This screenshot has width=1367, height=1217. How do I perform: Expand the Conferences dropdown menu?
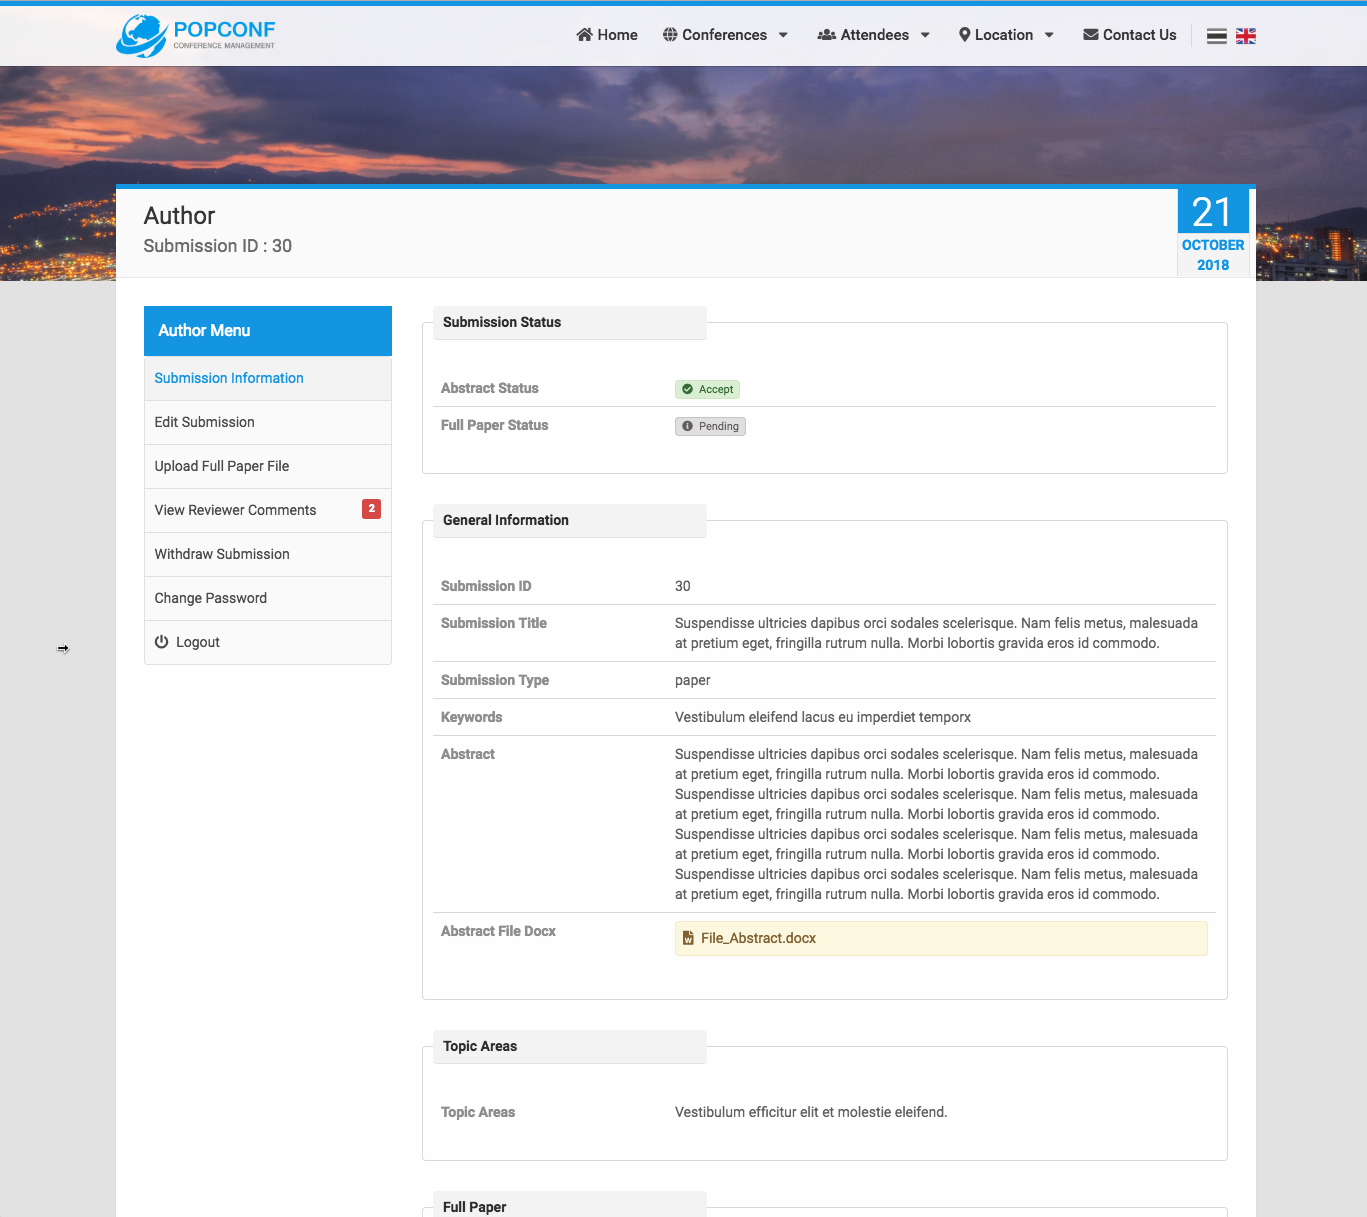coord(725,35)
